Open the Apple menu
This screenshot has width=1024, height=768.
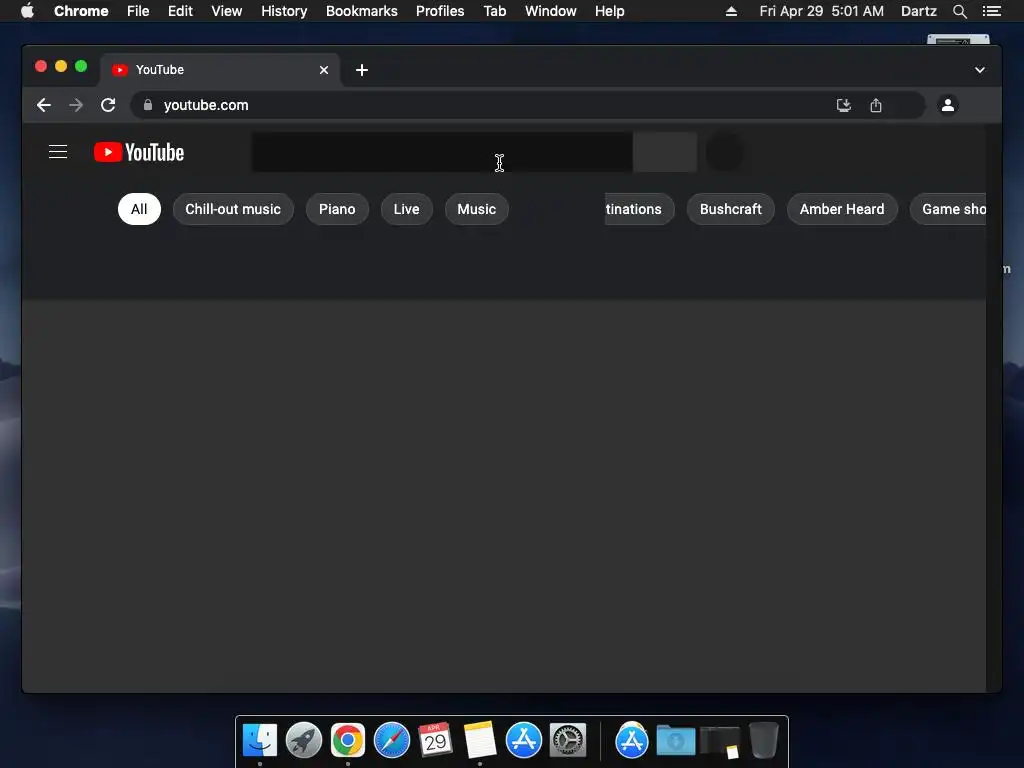tap(27, 11)
